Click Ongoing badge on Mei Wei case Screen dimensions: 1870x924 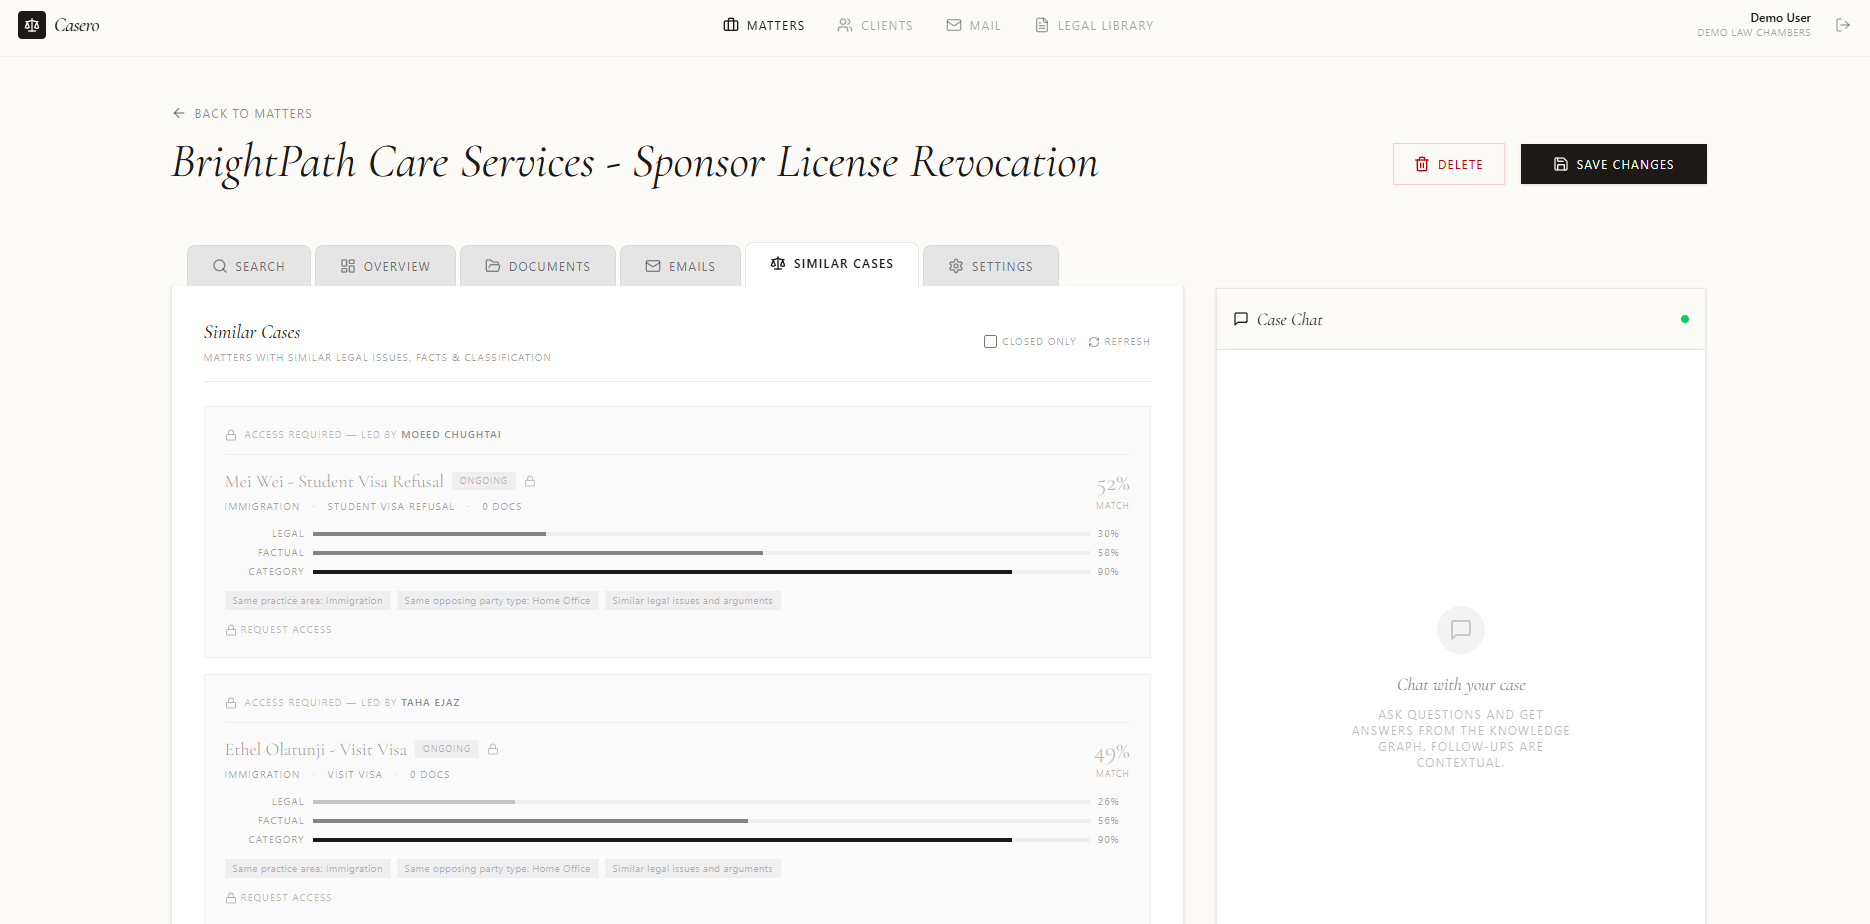(484, 481)
